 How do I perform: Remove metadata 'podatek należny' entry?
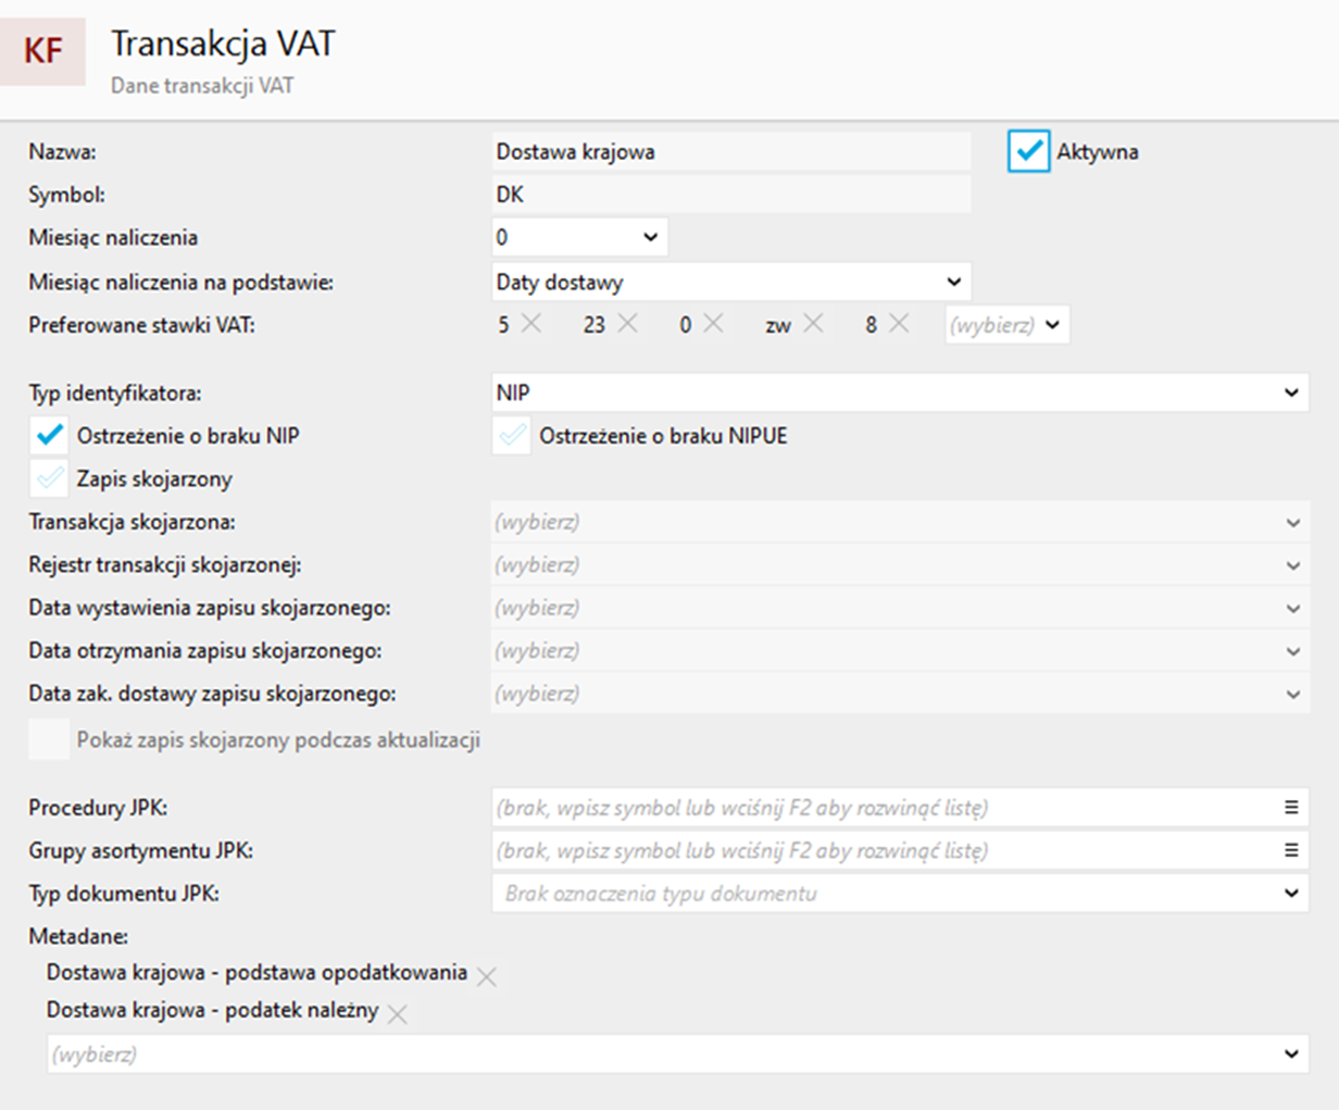point(397,1015)
